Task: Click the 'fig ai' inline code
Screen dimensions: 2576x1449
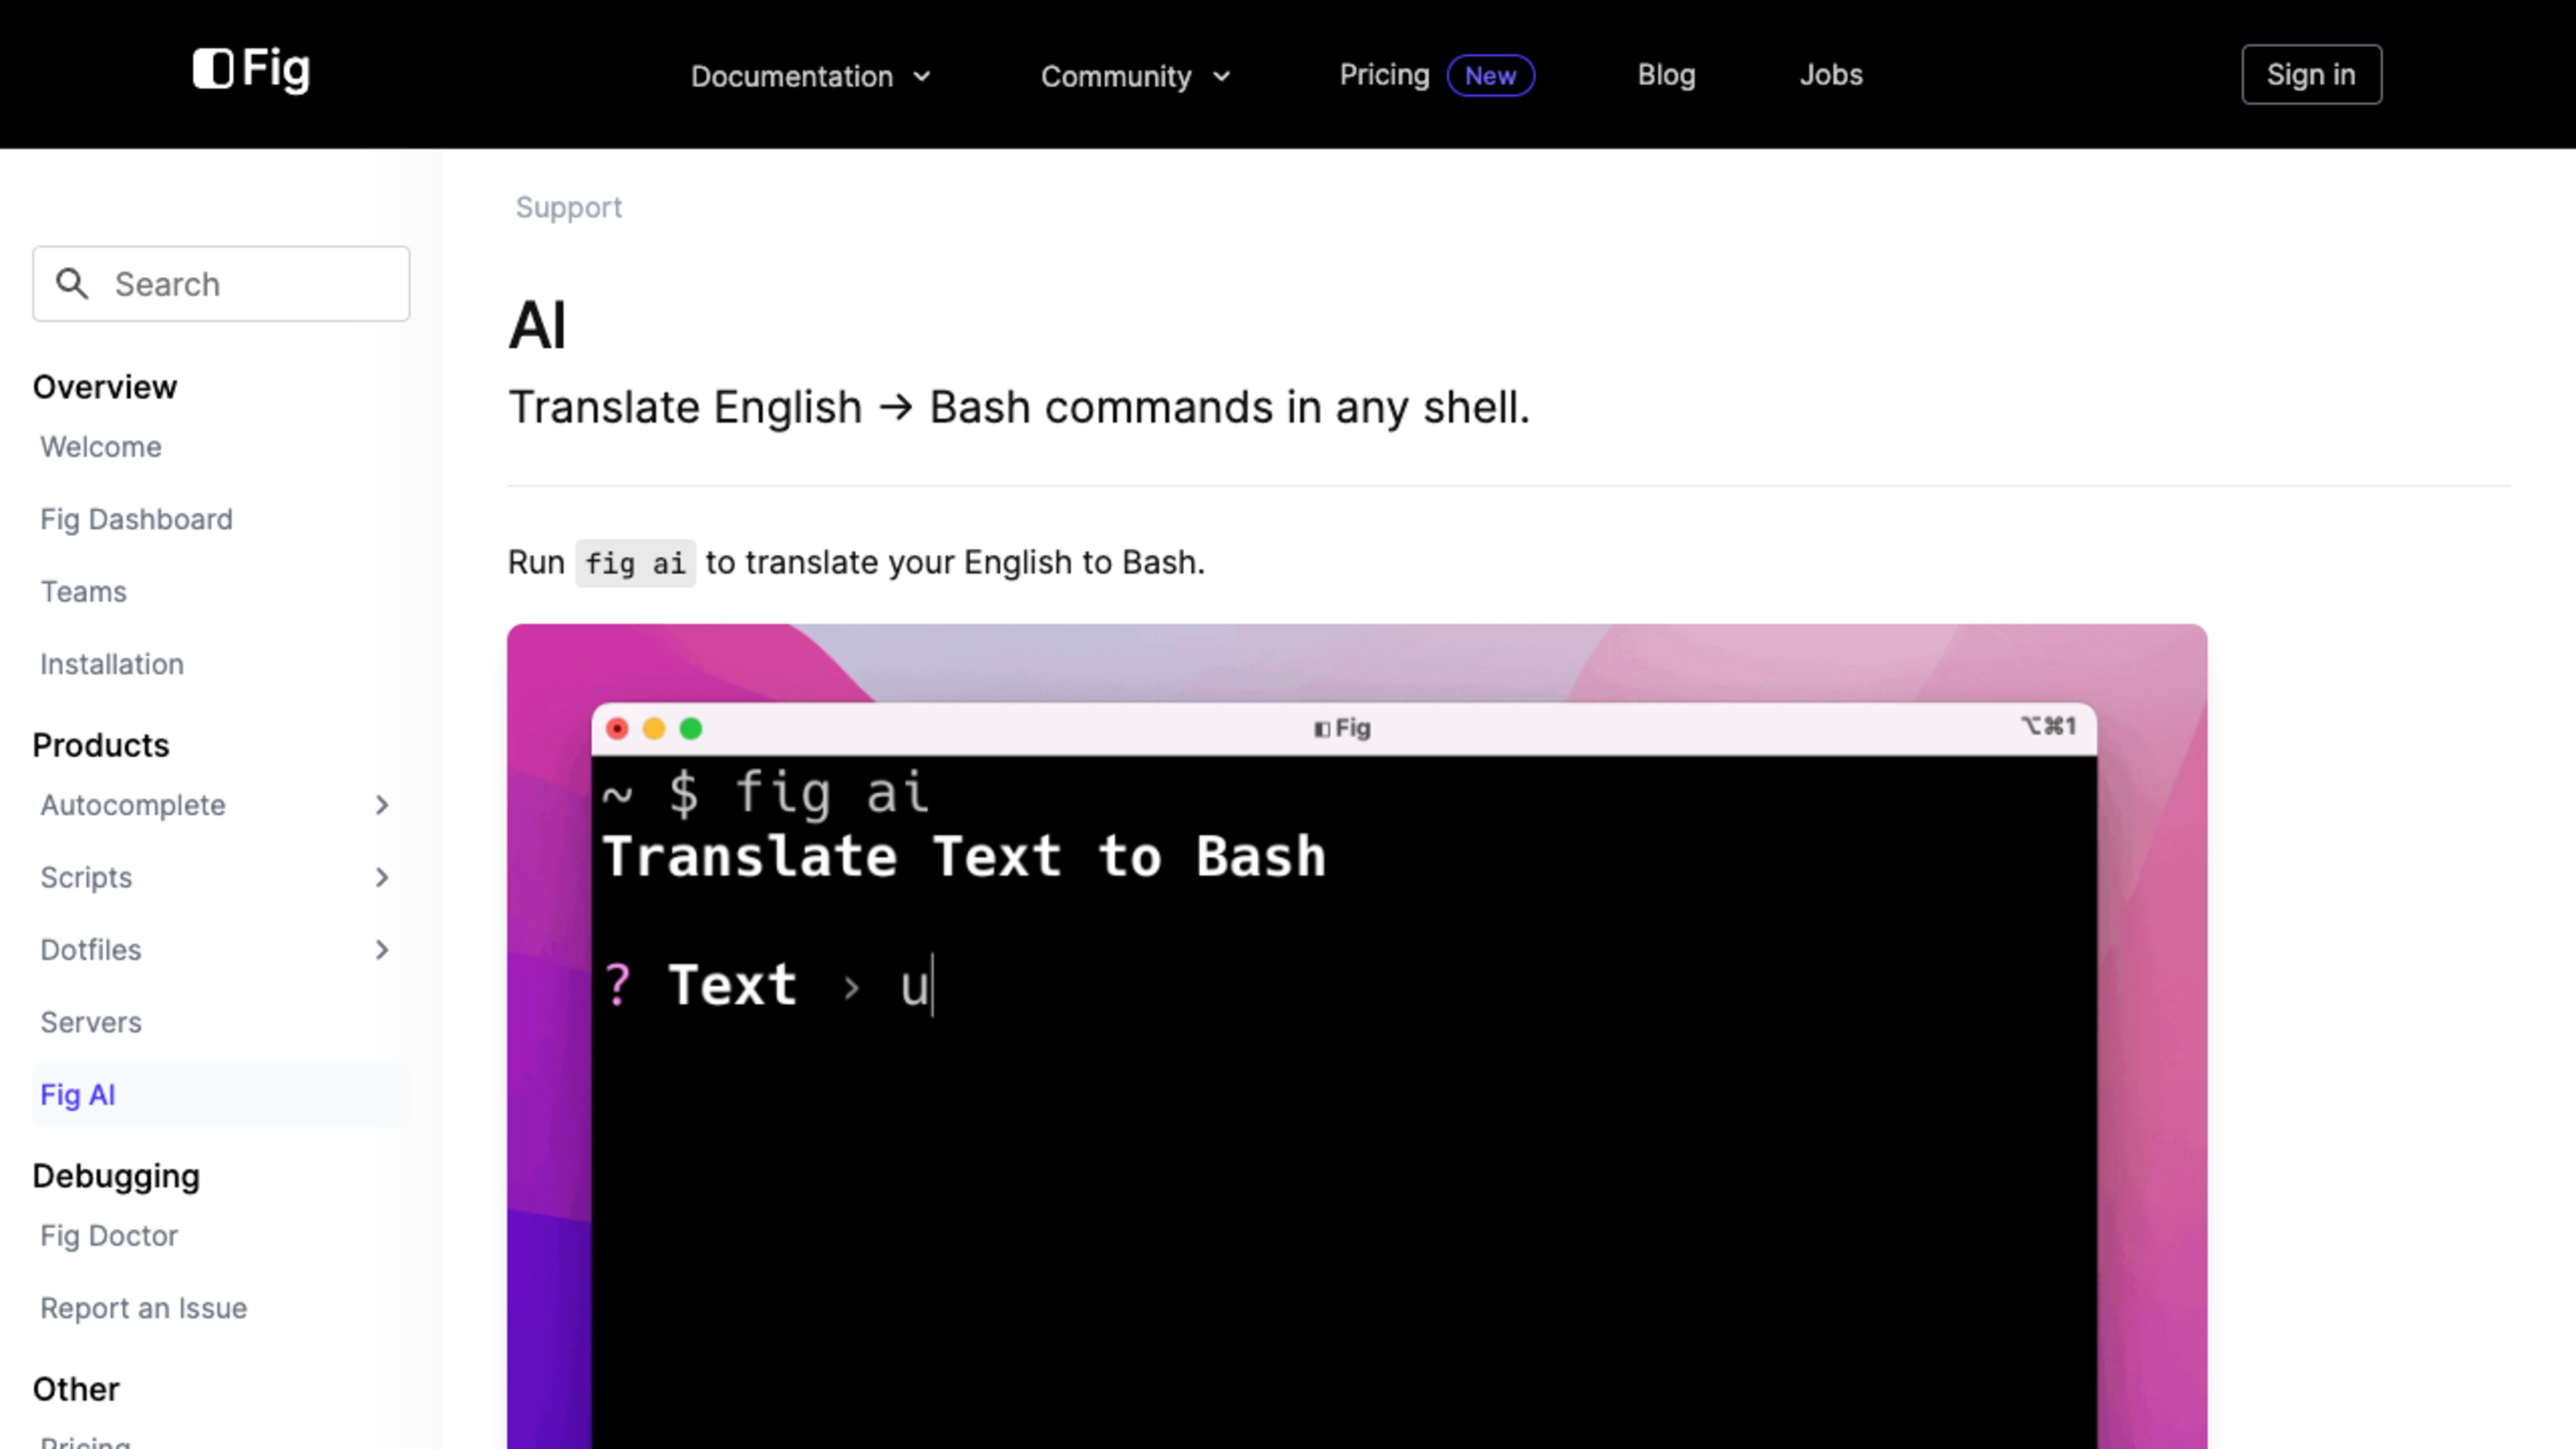Action: (x=635, y=563)
